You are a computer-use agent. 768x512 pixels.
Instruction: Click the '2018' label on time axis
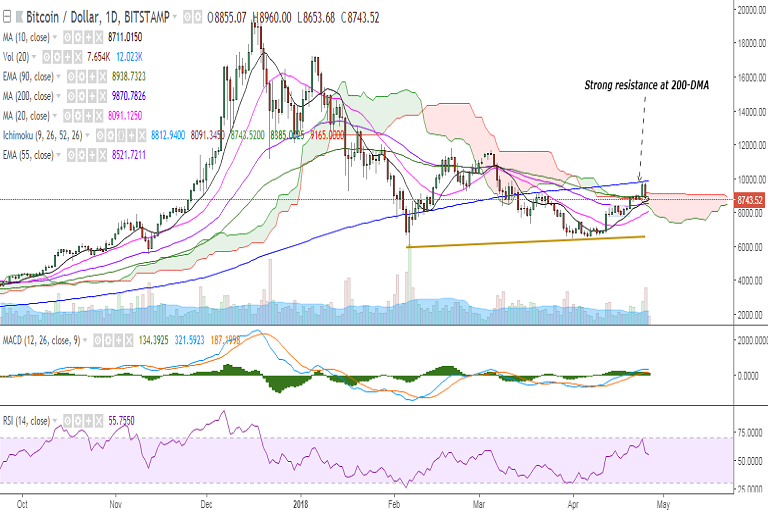[x=301, y=504]
